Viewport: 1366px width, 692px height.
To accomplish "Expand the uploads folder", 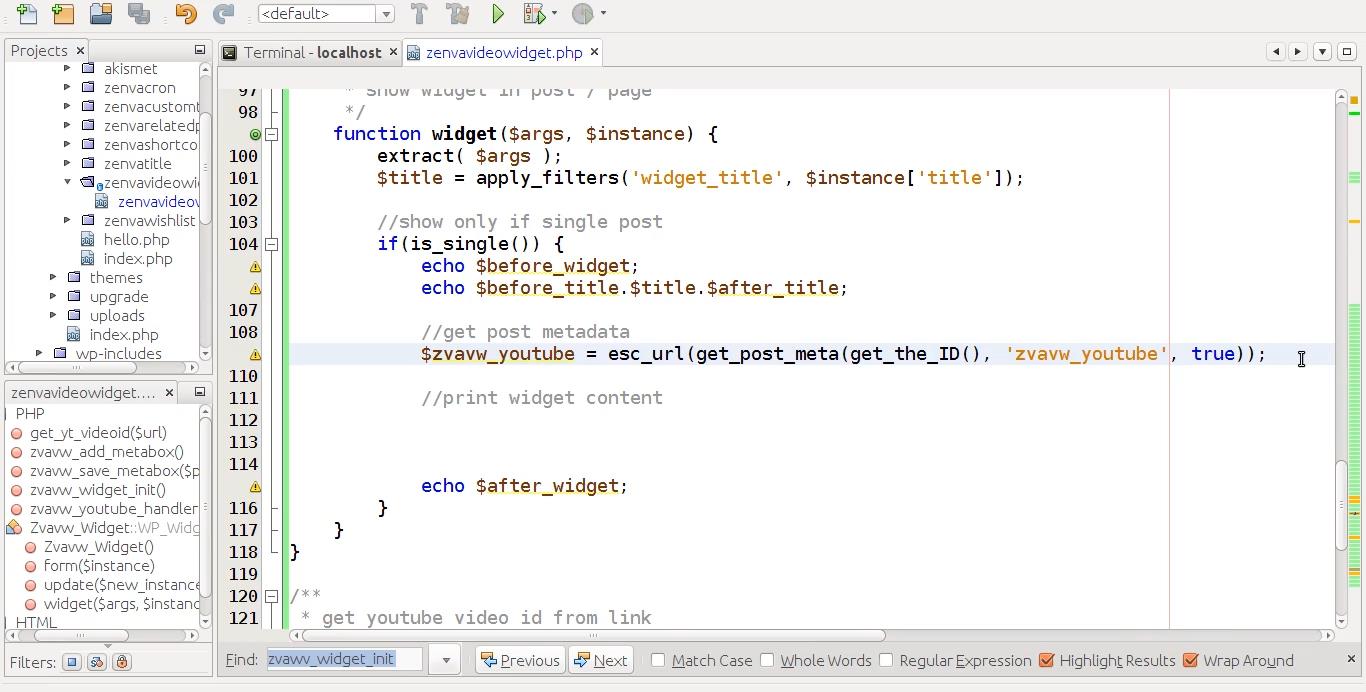I will click(x=53, y=316).
